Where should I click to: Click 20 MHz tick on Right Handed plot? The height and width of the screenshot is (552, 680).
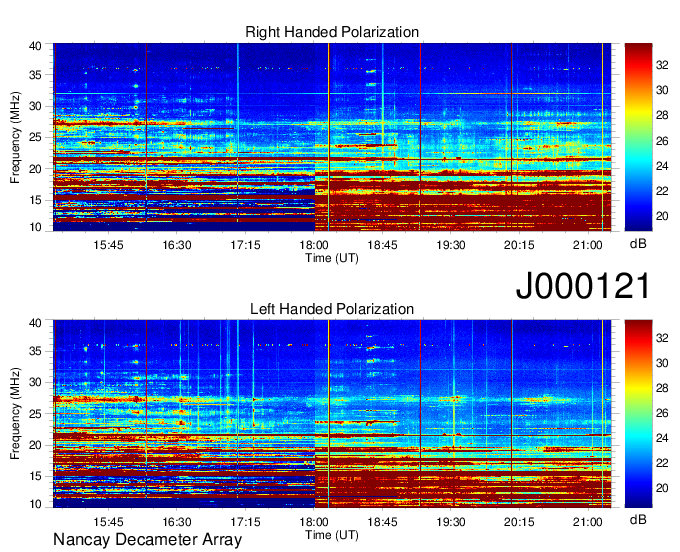pos(35,169)
